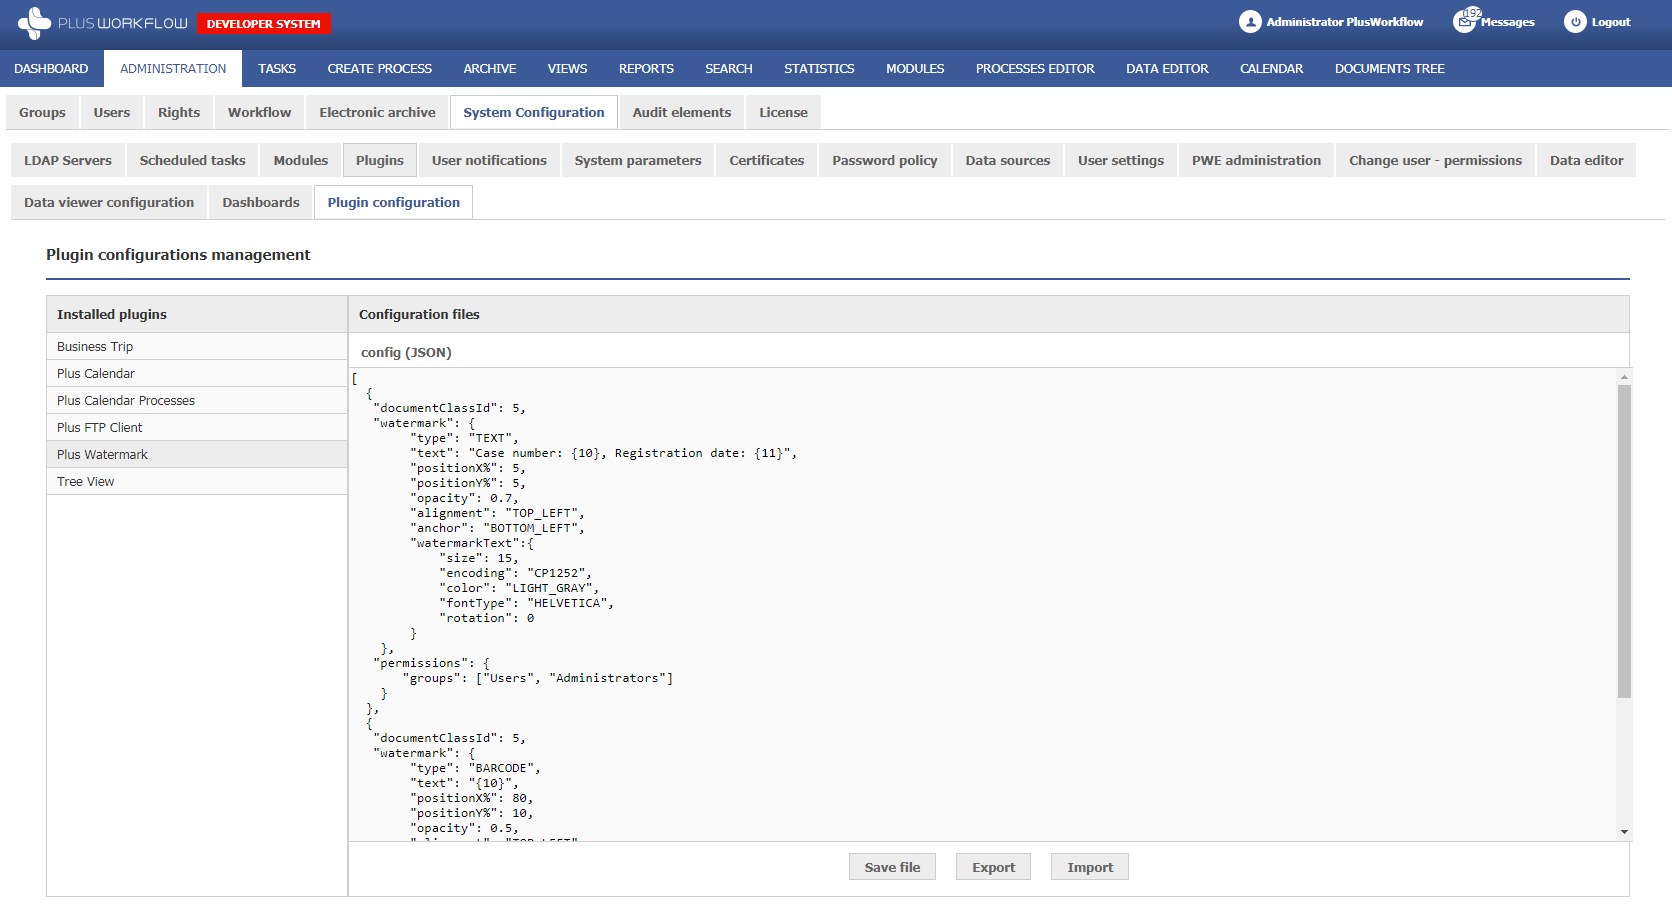Open the Password policy tab
This screenshot has height=904, width=1672.
click(x=885, y=160)
